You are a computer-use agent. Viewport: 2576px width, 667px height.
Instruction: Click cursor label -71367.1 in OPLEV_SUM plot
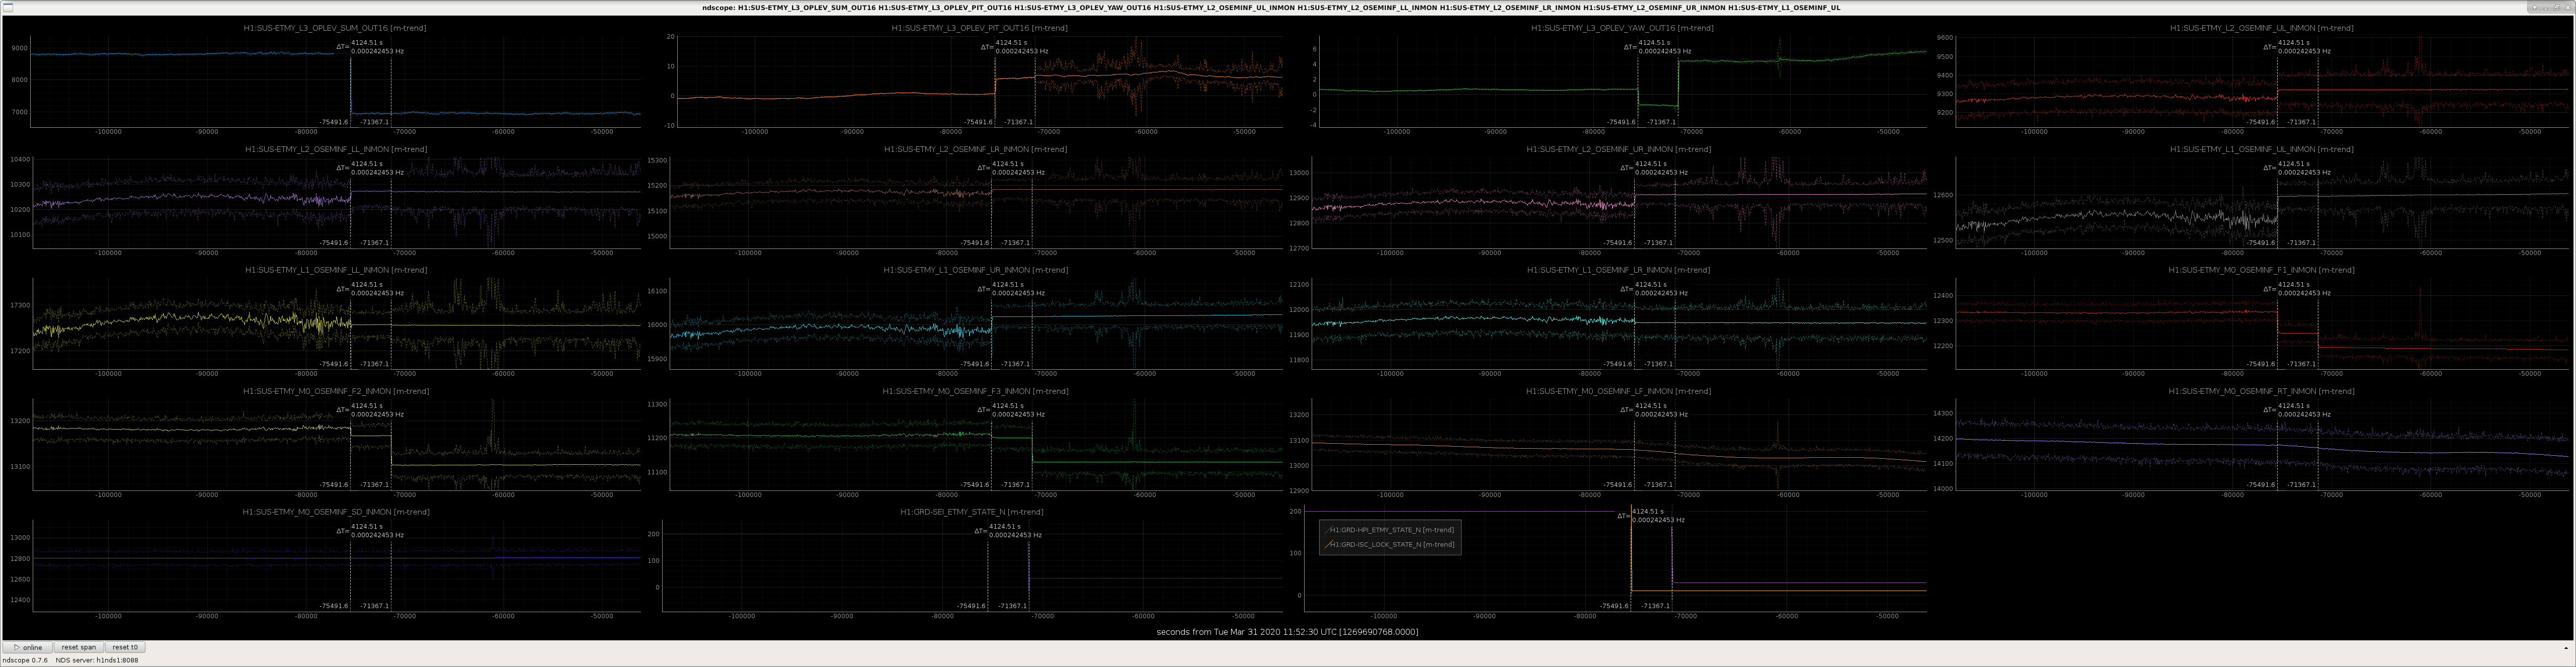click(375, 122)
